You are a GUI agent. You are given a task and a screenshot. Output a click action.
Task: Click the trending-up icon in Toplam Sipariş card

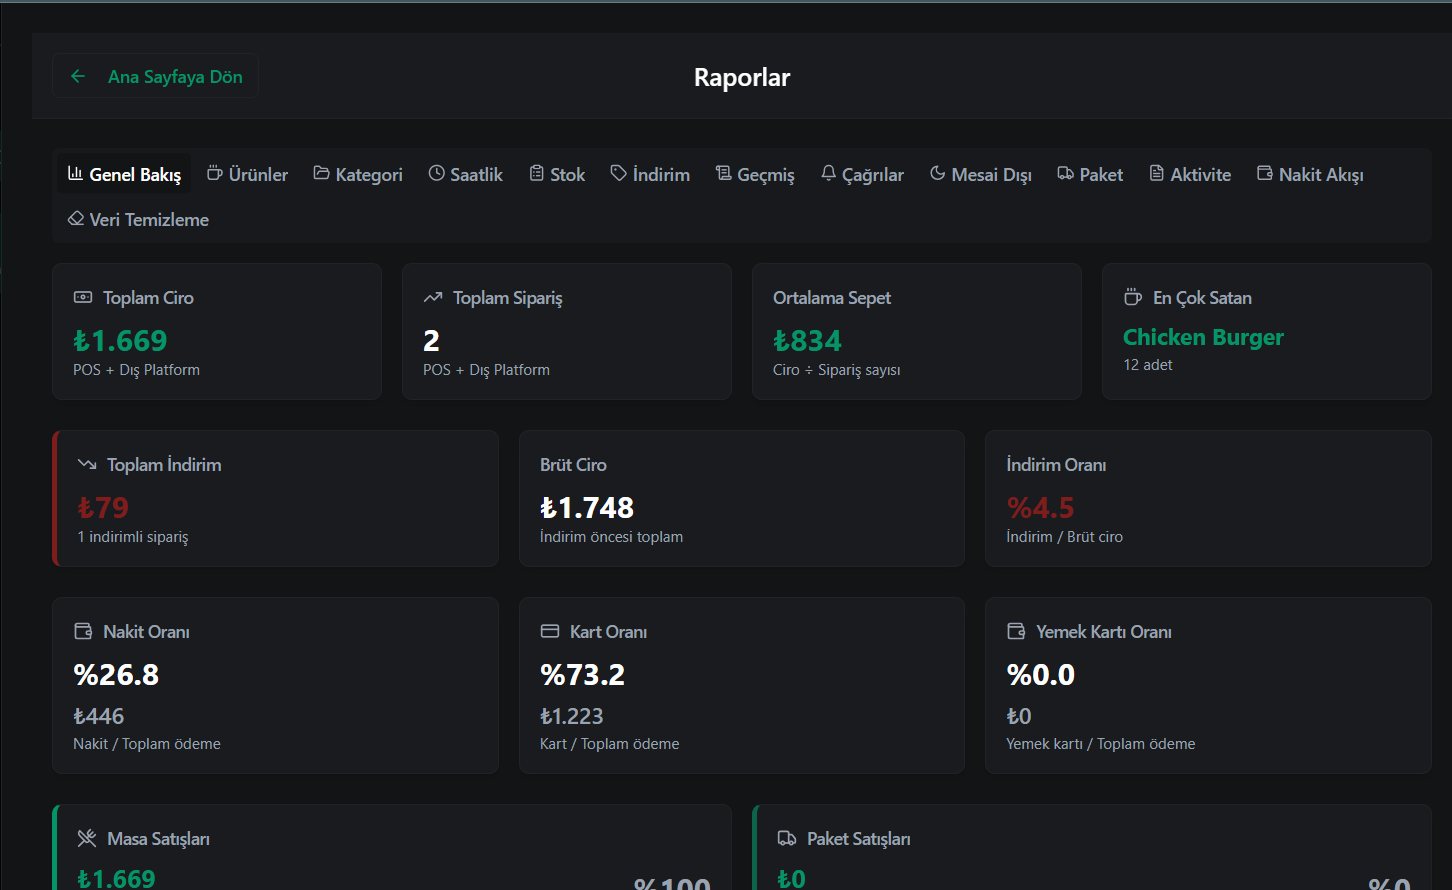pos(432,297)
